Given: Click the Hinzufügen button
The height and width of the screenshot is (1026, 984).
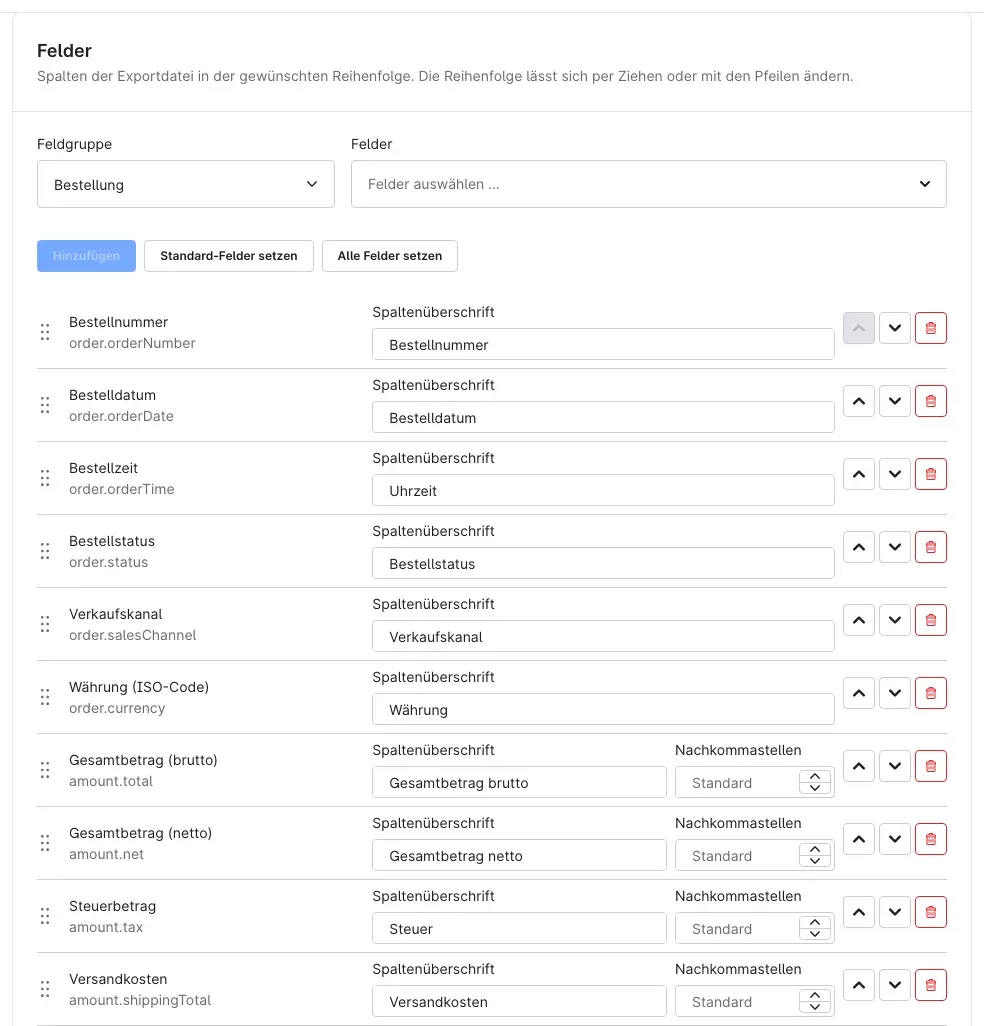Looking at the screenshot, I should click(86, 256).
